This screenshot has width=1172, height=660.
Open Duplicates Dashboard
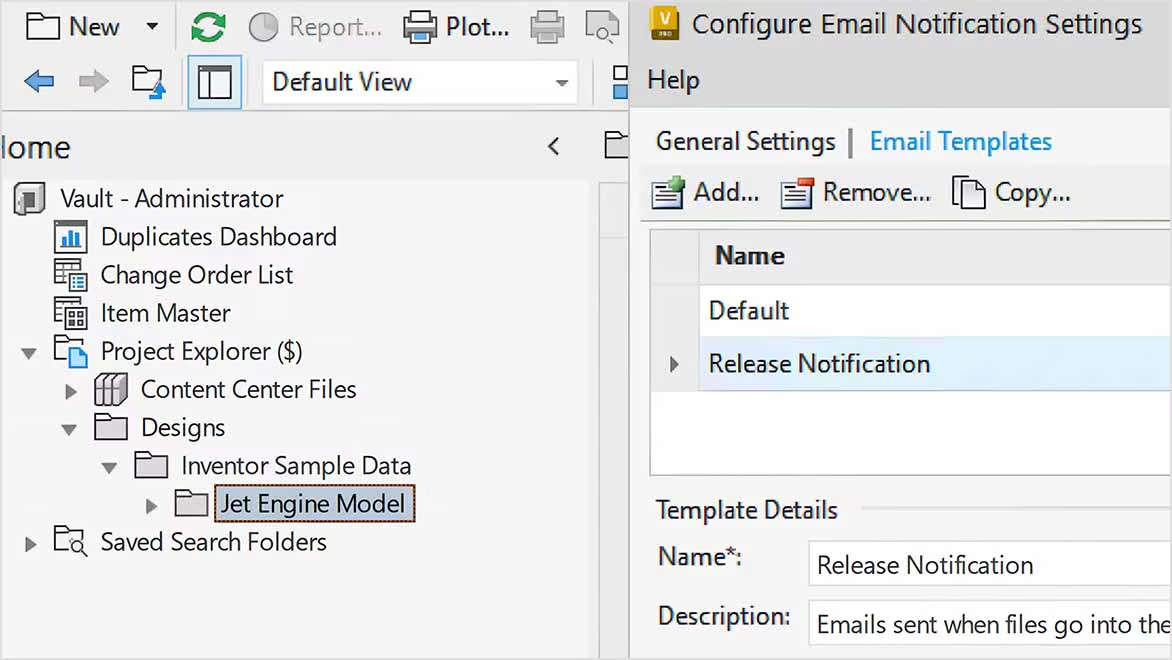(218, 237)
